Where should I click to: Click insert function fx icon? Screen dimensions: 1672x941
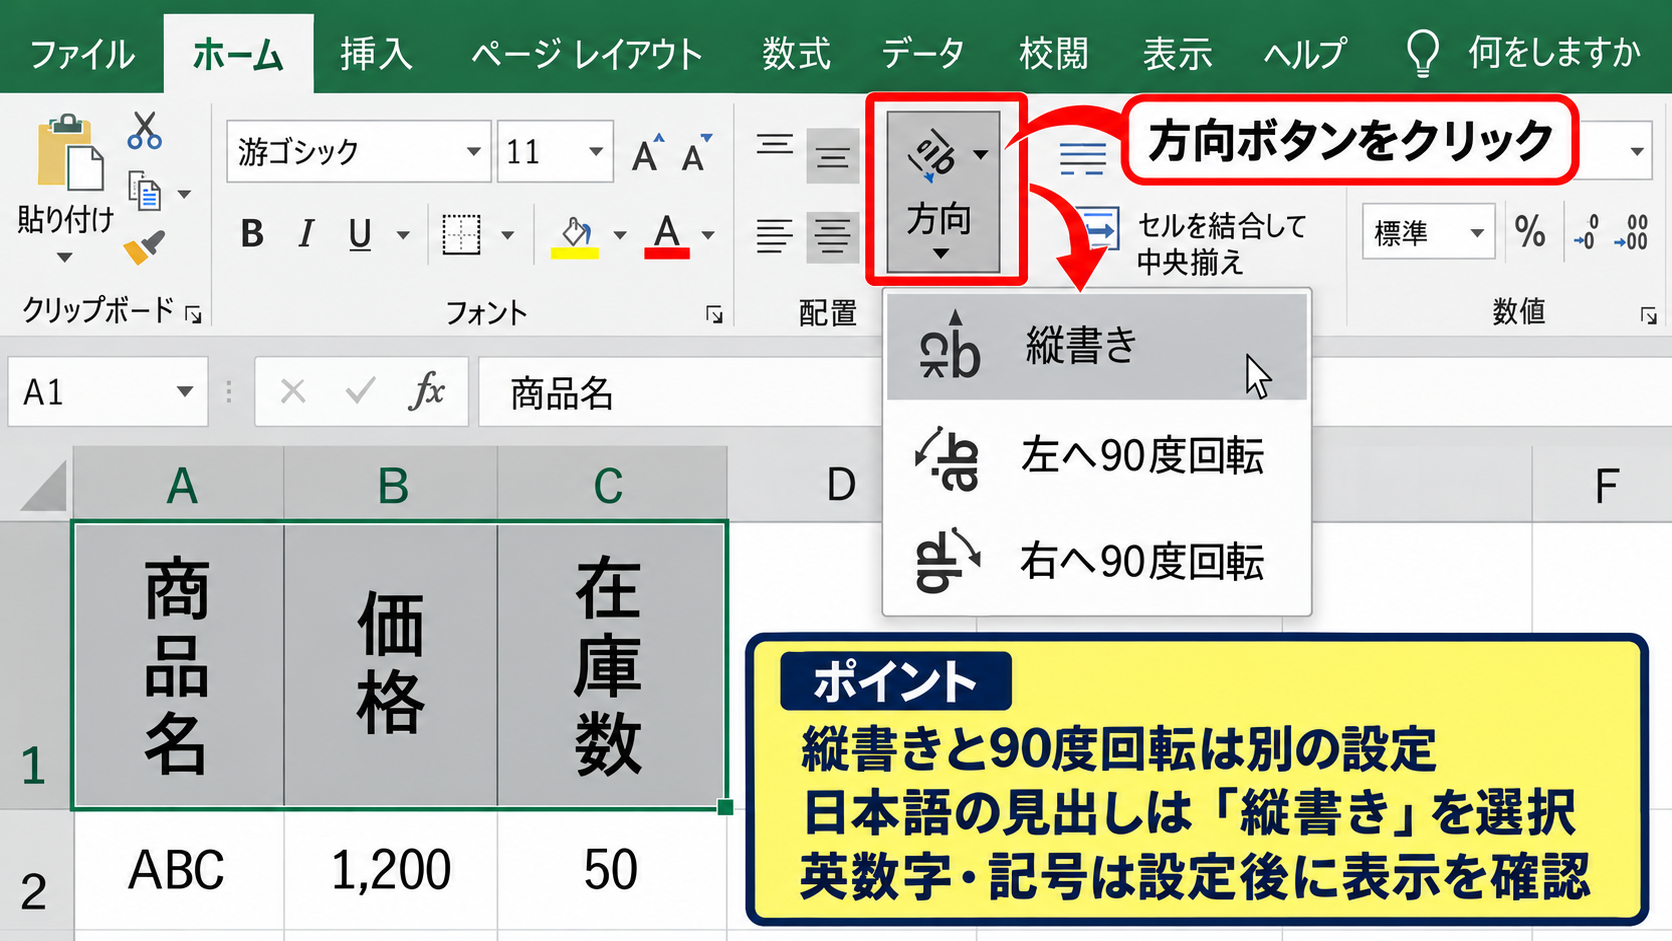(x=427, y=391)
